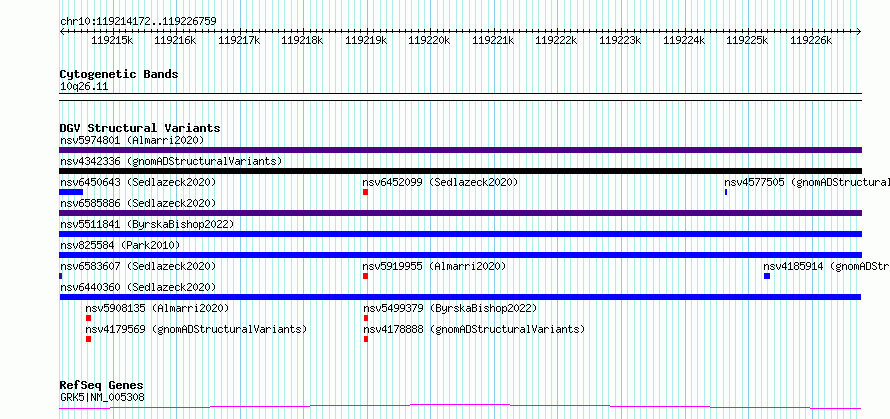Open nsv4179569 (gnomADStructuralVariants) variant label
The image size is (890, 419).
196,329
